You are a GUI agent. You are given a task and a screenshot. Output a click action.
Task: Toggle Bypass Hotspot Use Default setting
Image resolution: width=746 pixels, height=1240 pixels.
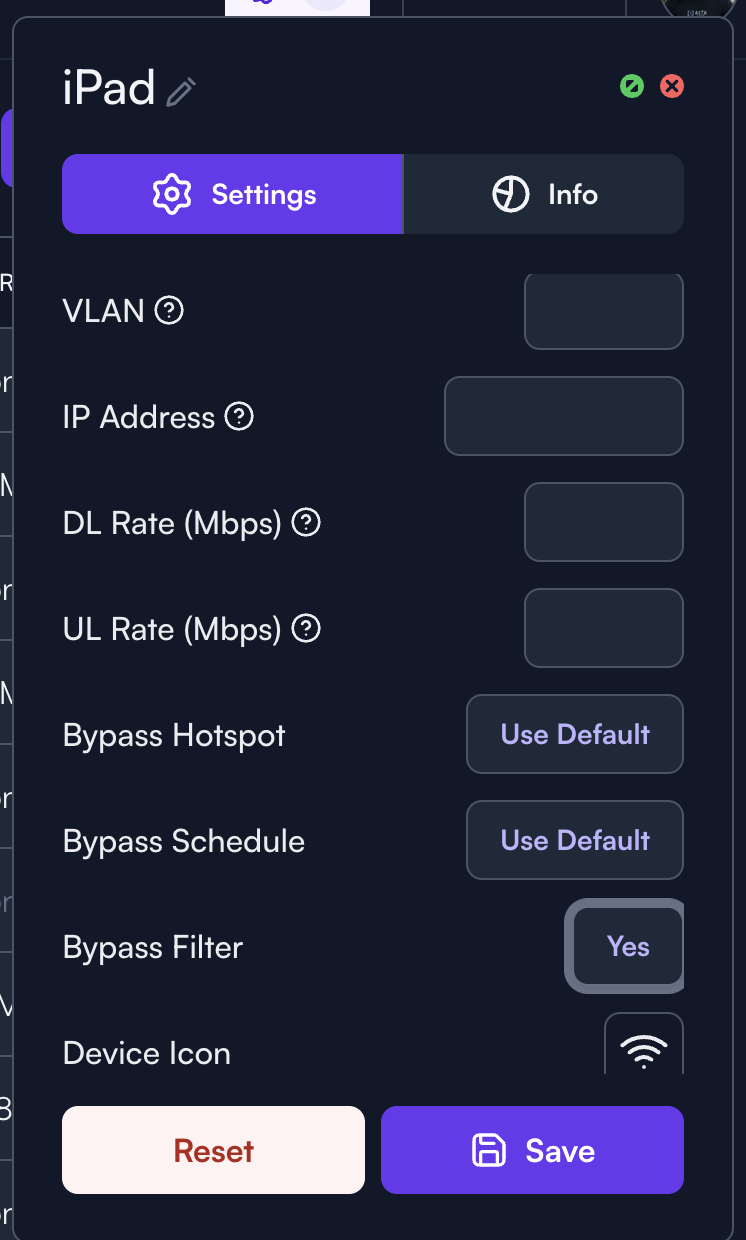tap(575, 734)
